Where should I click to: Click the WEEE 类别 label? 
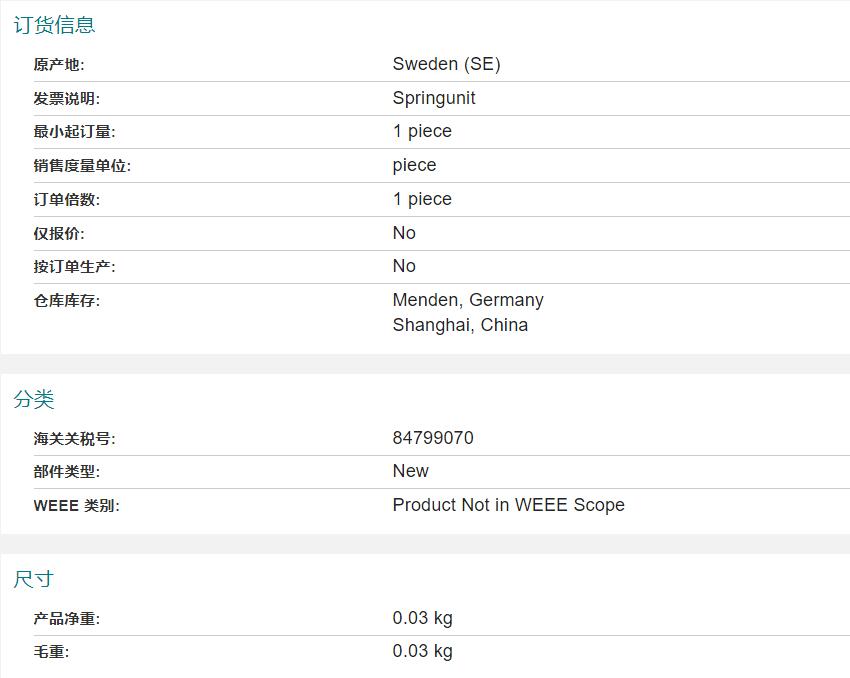click(x=76, y=506)
